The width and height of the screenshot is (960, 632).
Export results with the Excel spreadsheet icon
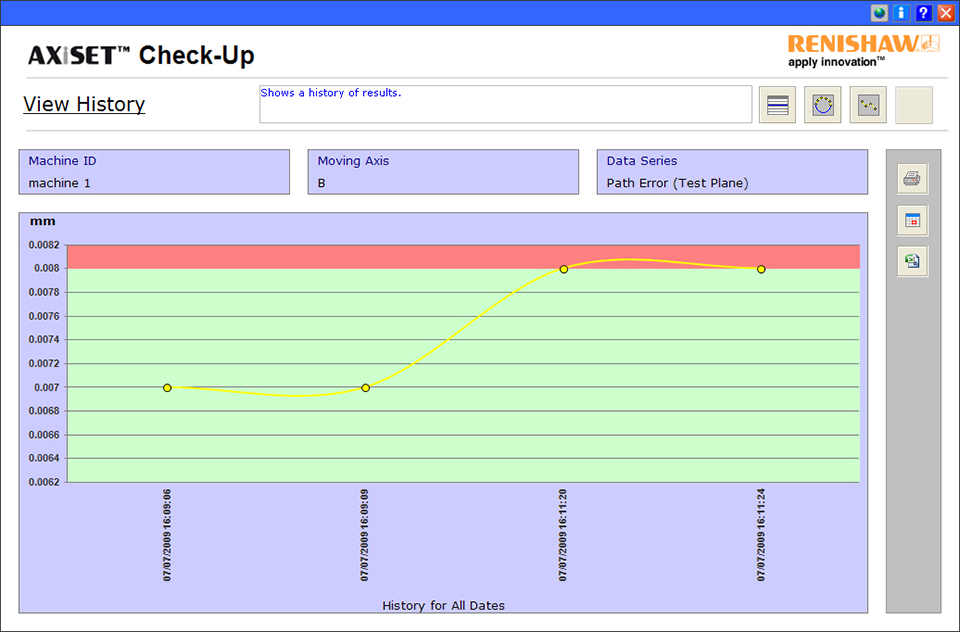912,261
